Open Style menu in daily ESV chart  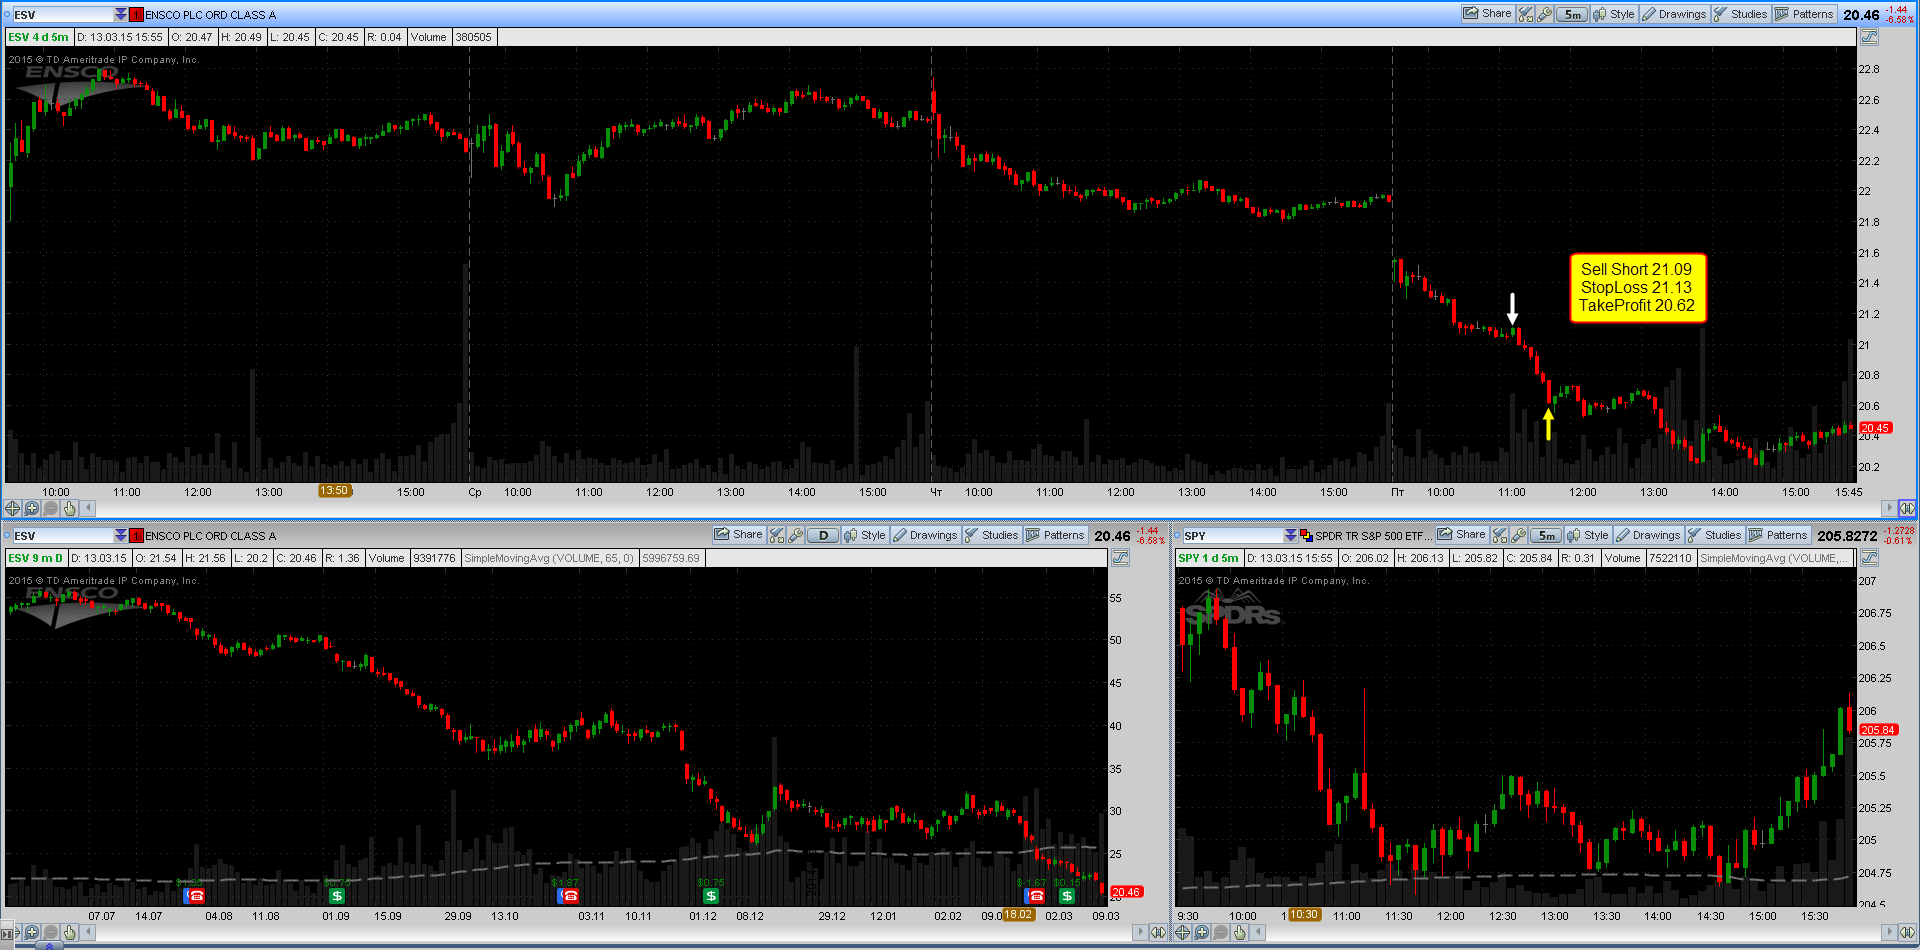point(865,535)
